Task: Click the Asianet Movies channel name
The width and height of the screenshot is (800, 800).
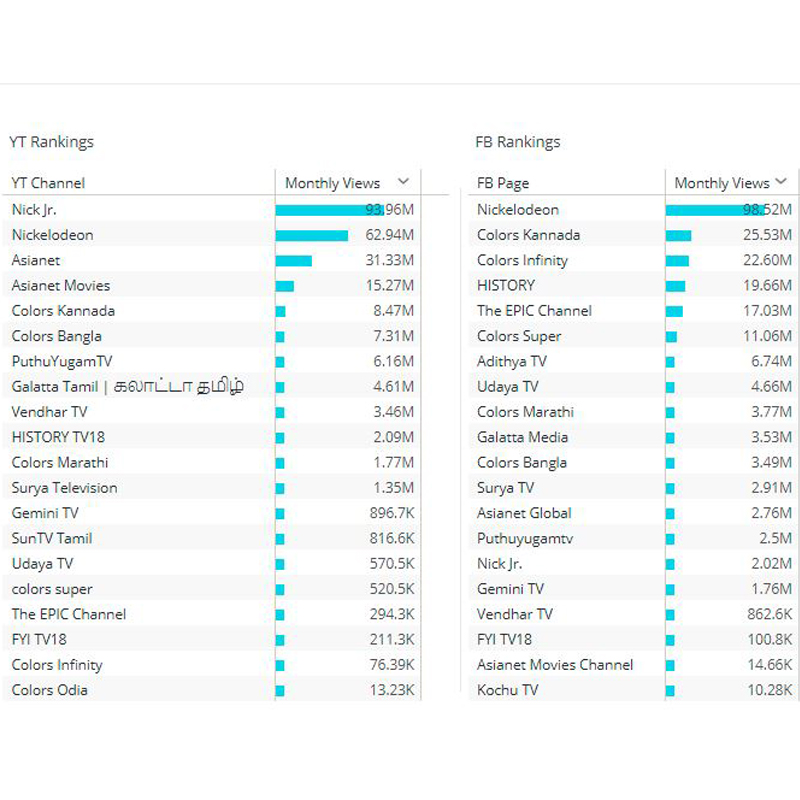Action: click(x=56, y=285)
